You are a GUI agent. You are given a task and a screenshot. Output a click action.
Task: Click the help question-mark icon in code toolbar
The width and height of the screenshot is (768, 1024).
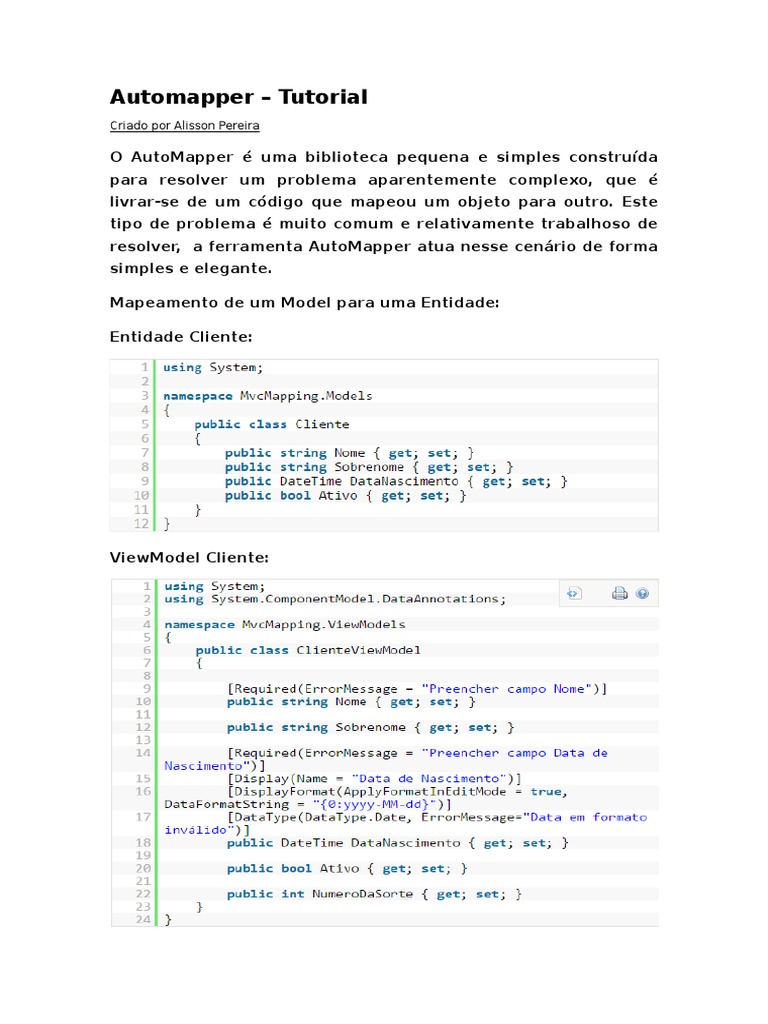(x=643, y=593)
